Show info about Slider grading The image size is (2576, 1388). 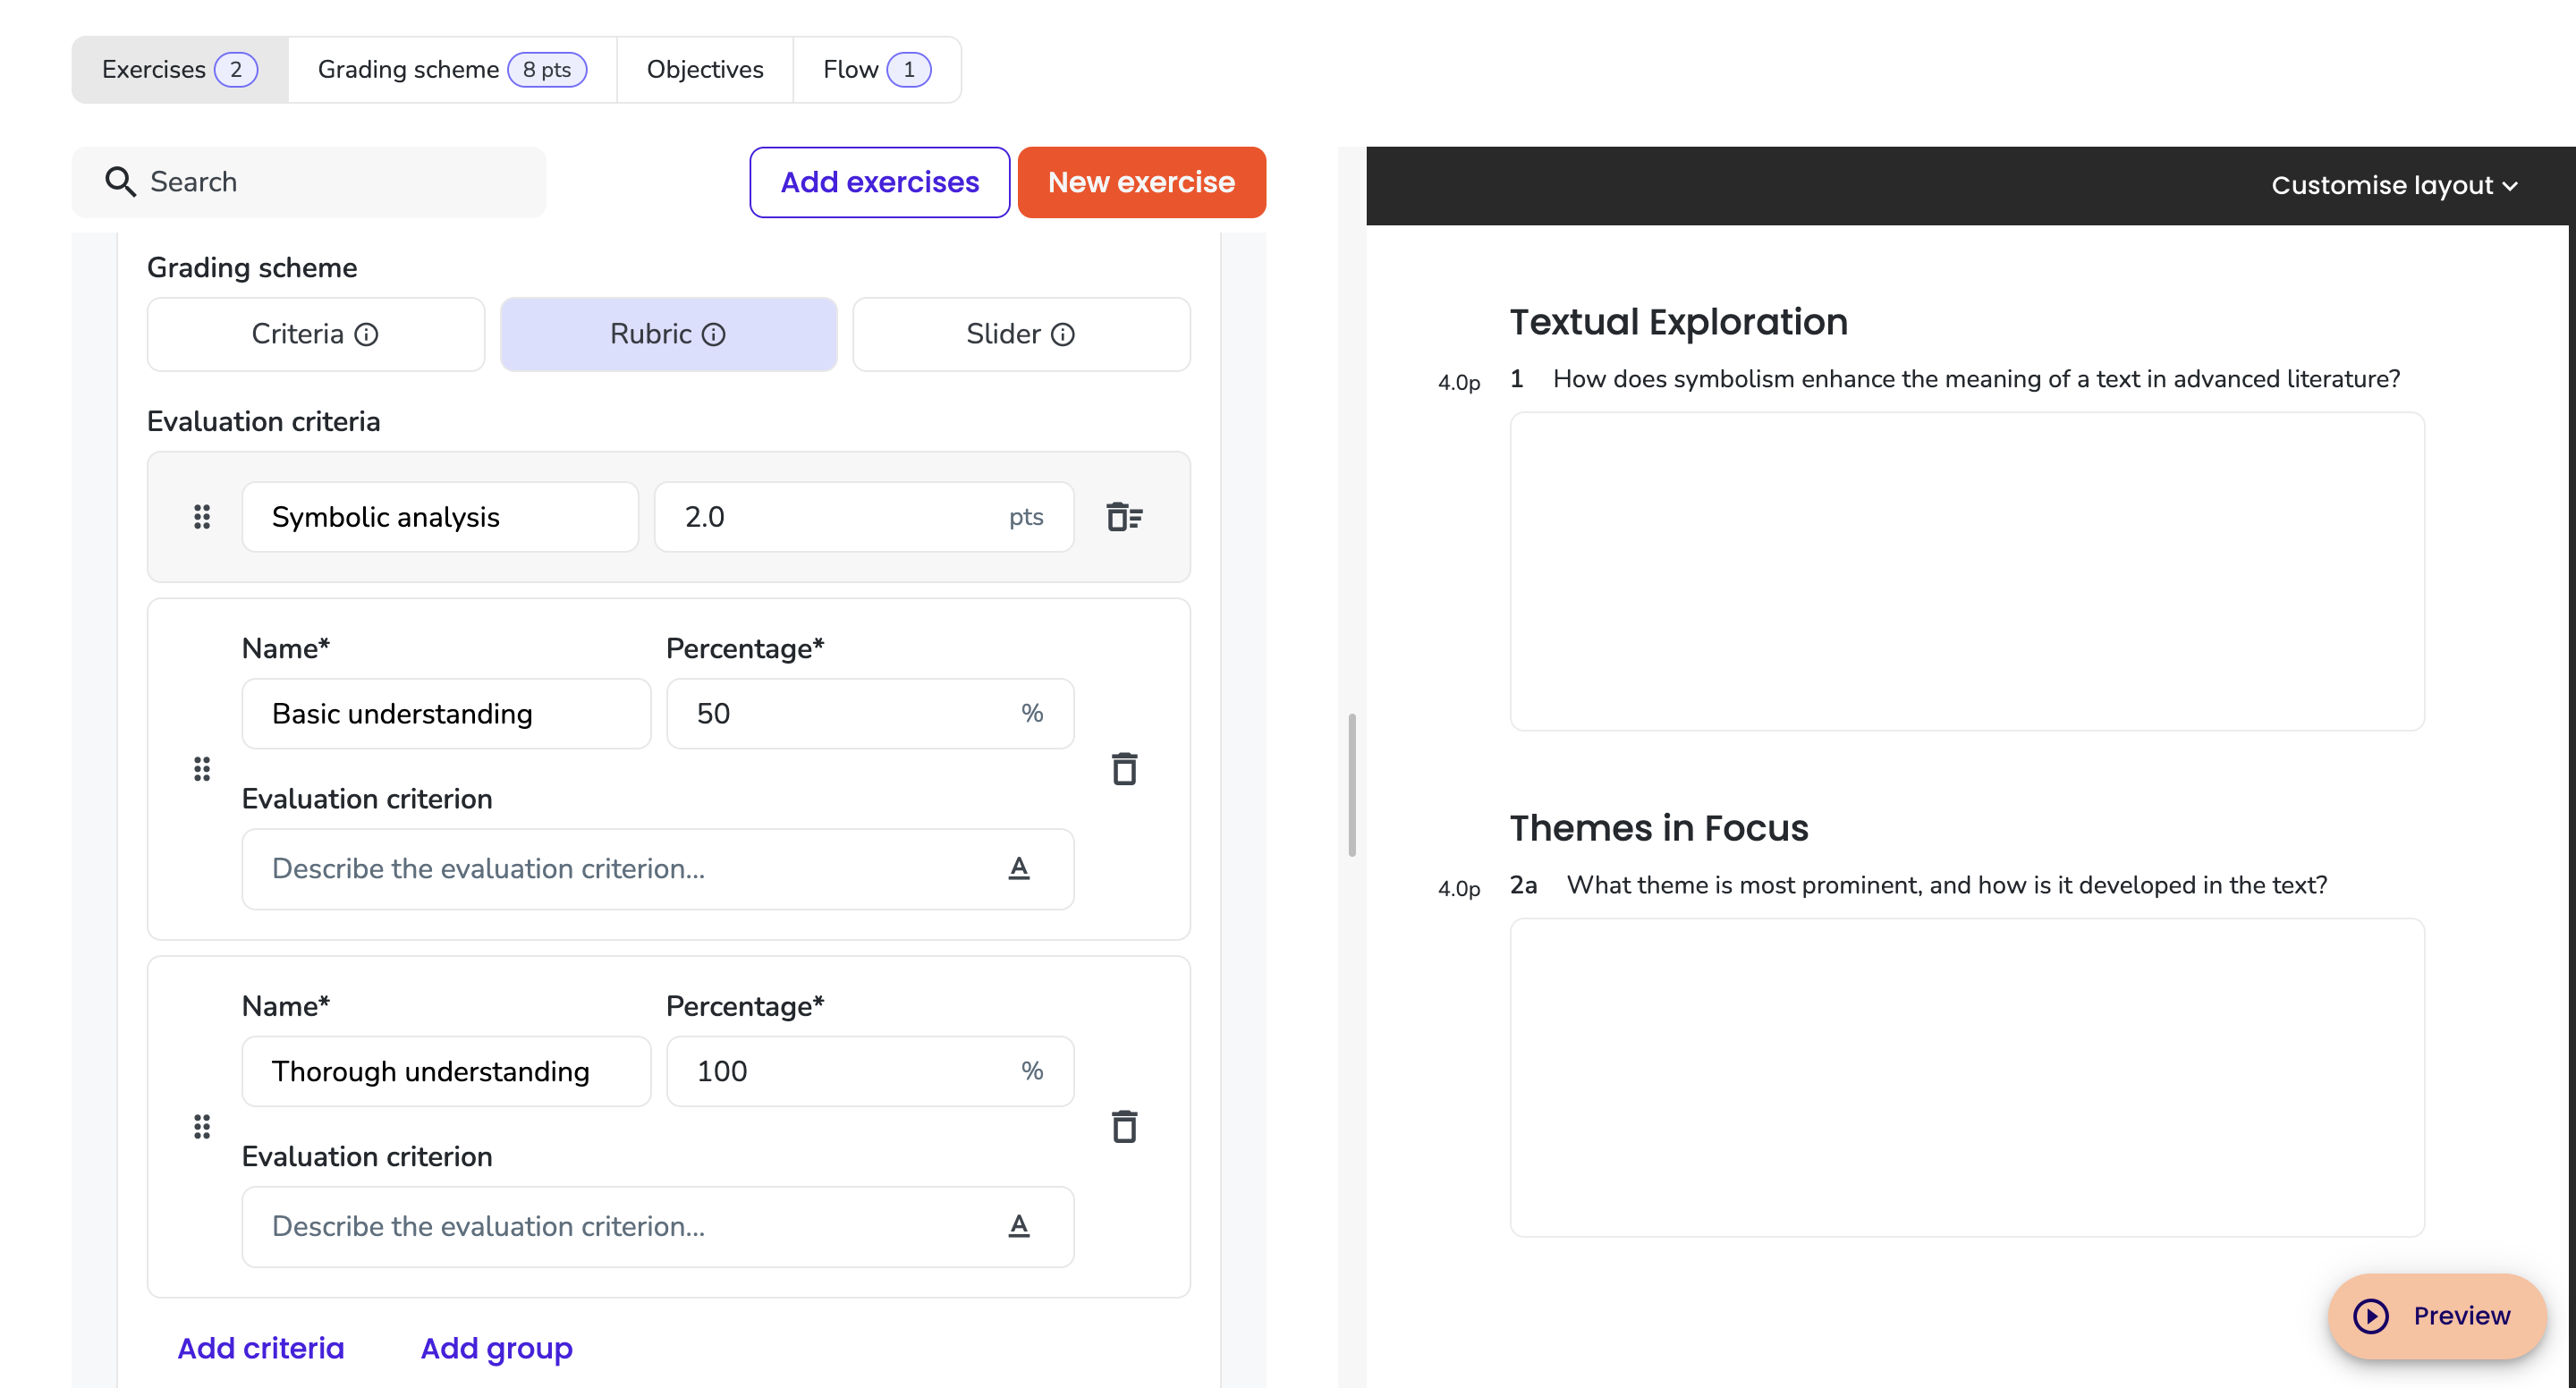point(1063,334)
